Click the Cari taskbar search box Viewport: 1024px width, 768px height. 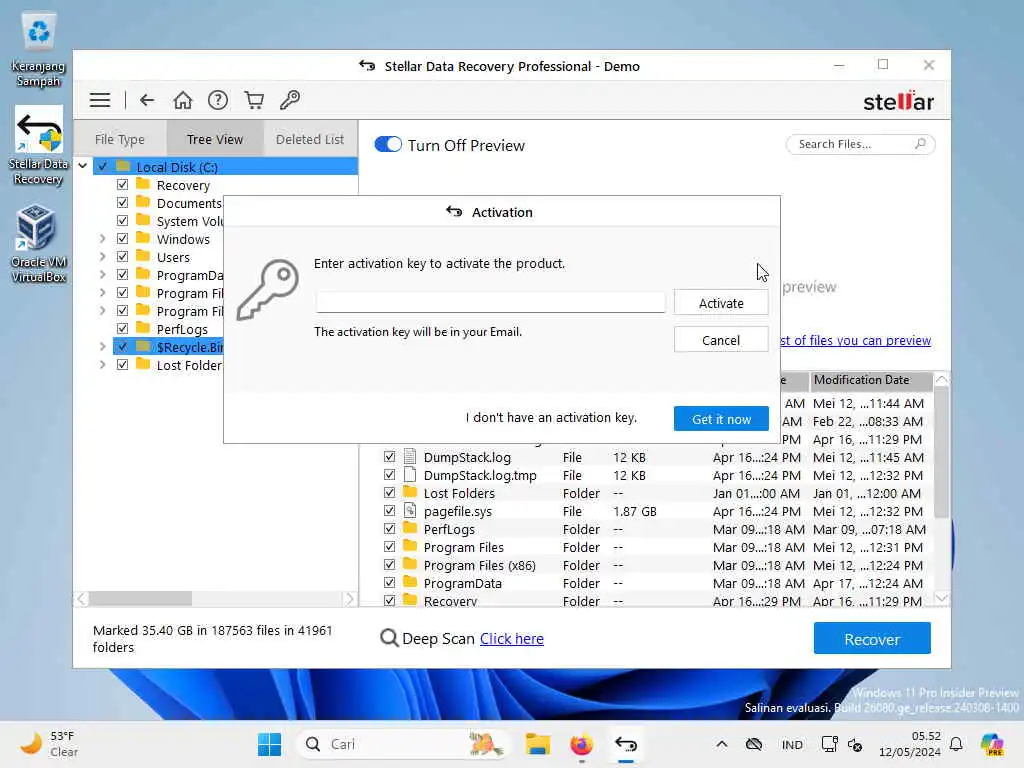click(402, 744)
